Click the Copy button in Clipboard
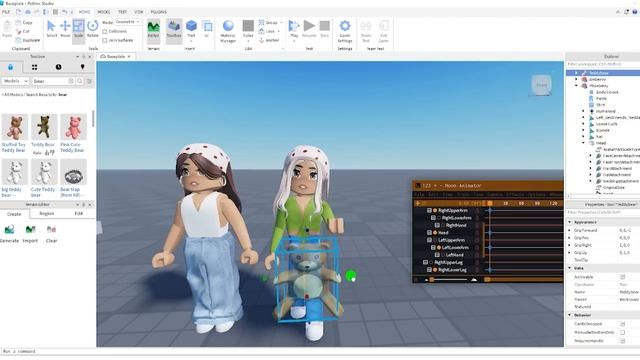The height and width of the screenshot is (360, 640). 24,22
